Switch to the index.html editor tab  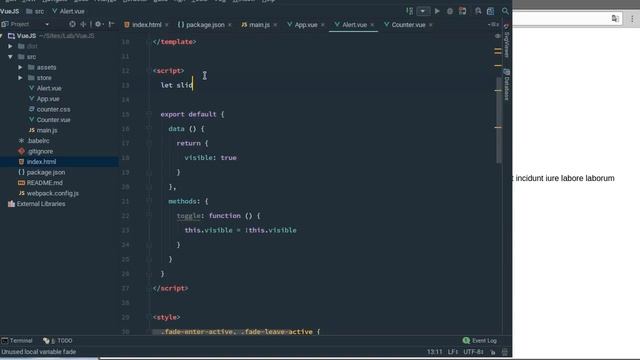[143, 25]
